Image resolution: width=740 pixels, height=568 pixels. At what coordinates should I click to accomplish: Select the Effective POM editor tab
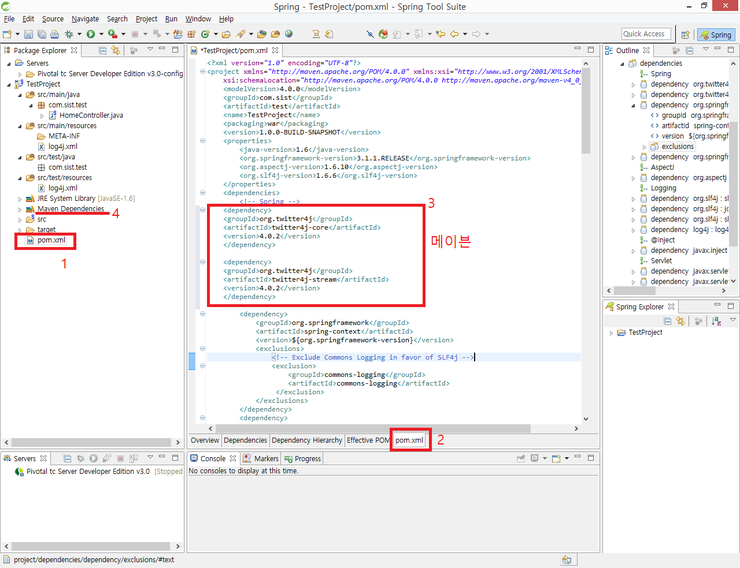click(x=367, y=440)
